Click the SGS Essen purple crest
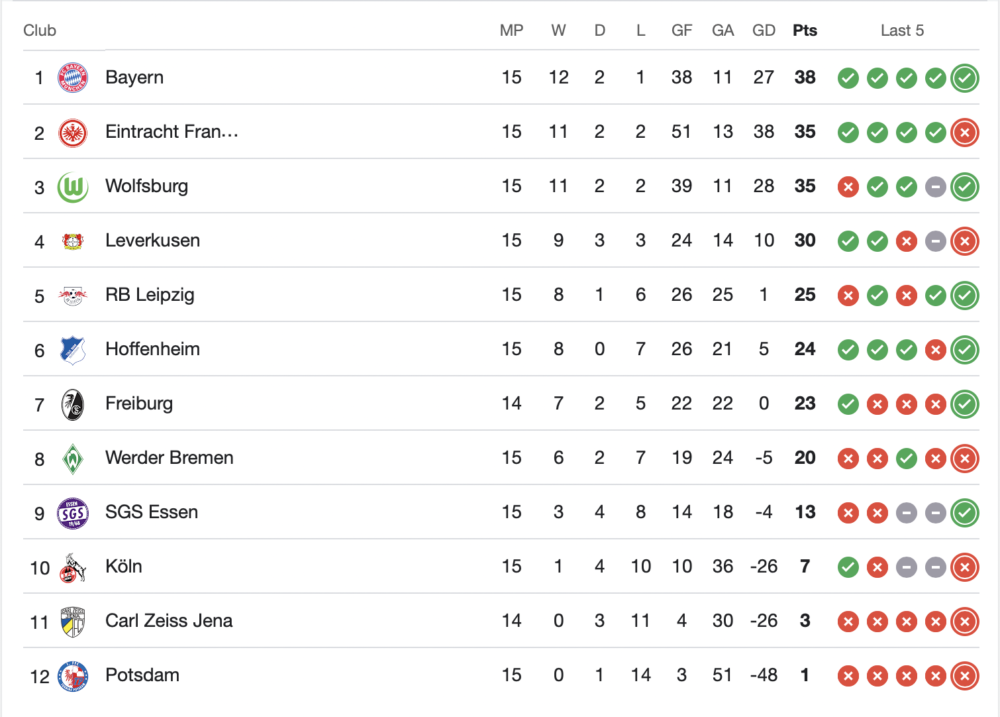The width and height of the screenshot is (1000, 717). coord(73,512)
